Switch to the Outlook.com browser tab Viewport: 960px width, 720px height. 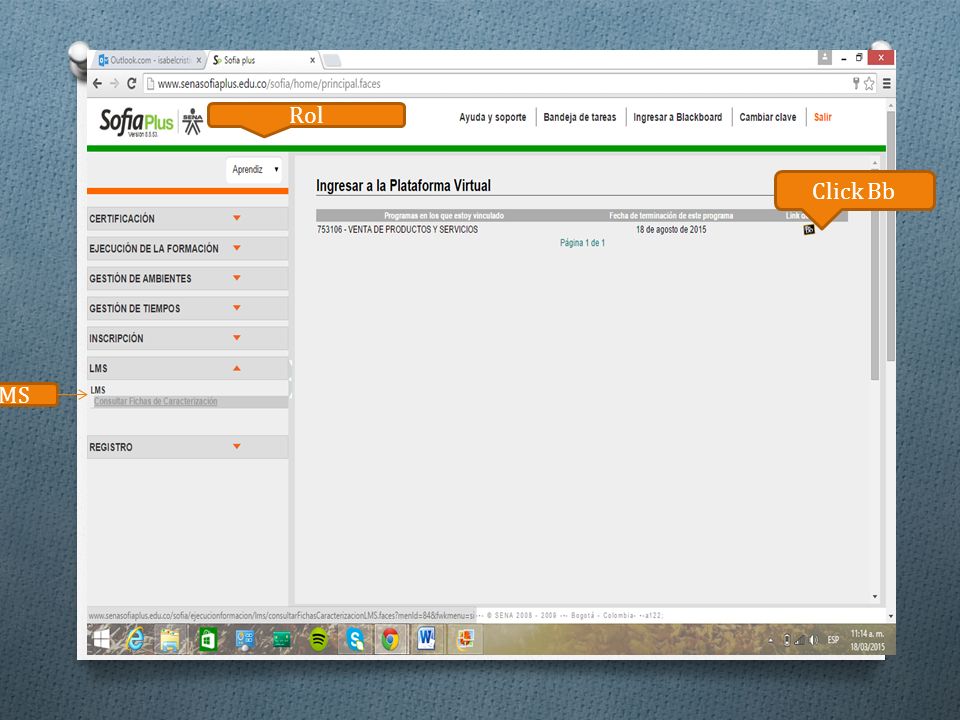click(x=150, y=60)
